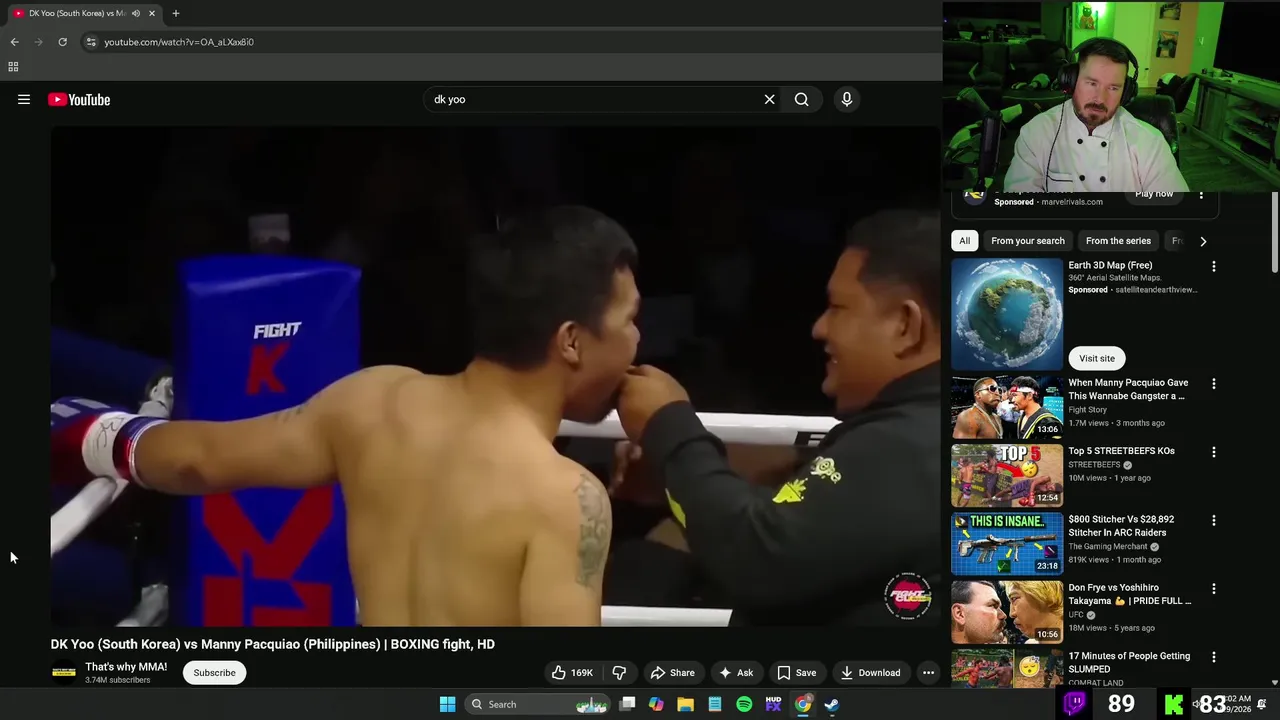This screenshot has width=1280, height=720.
Task: Download the video
Action: (x=871, y=673)
